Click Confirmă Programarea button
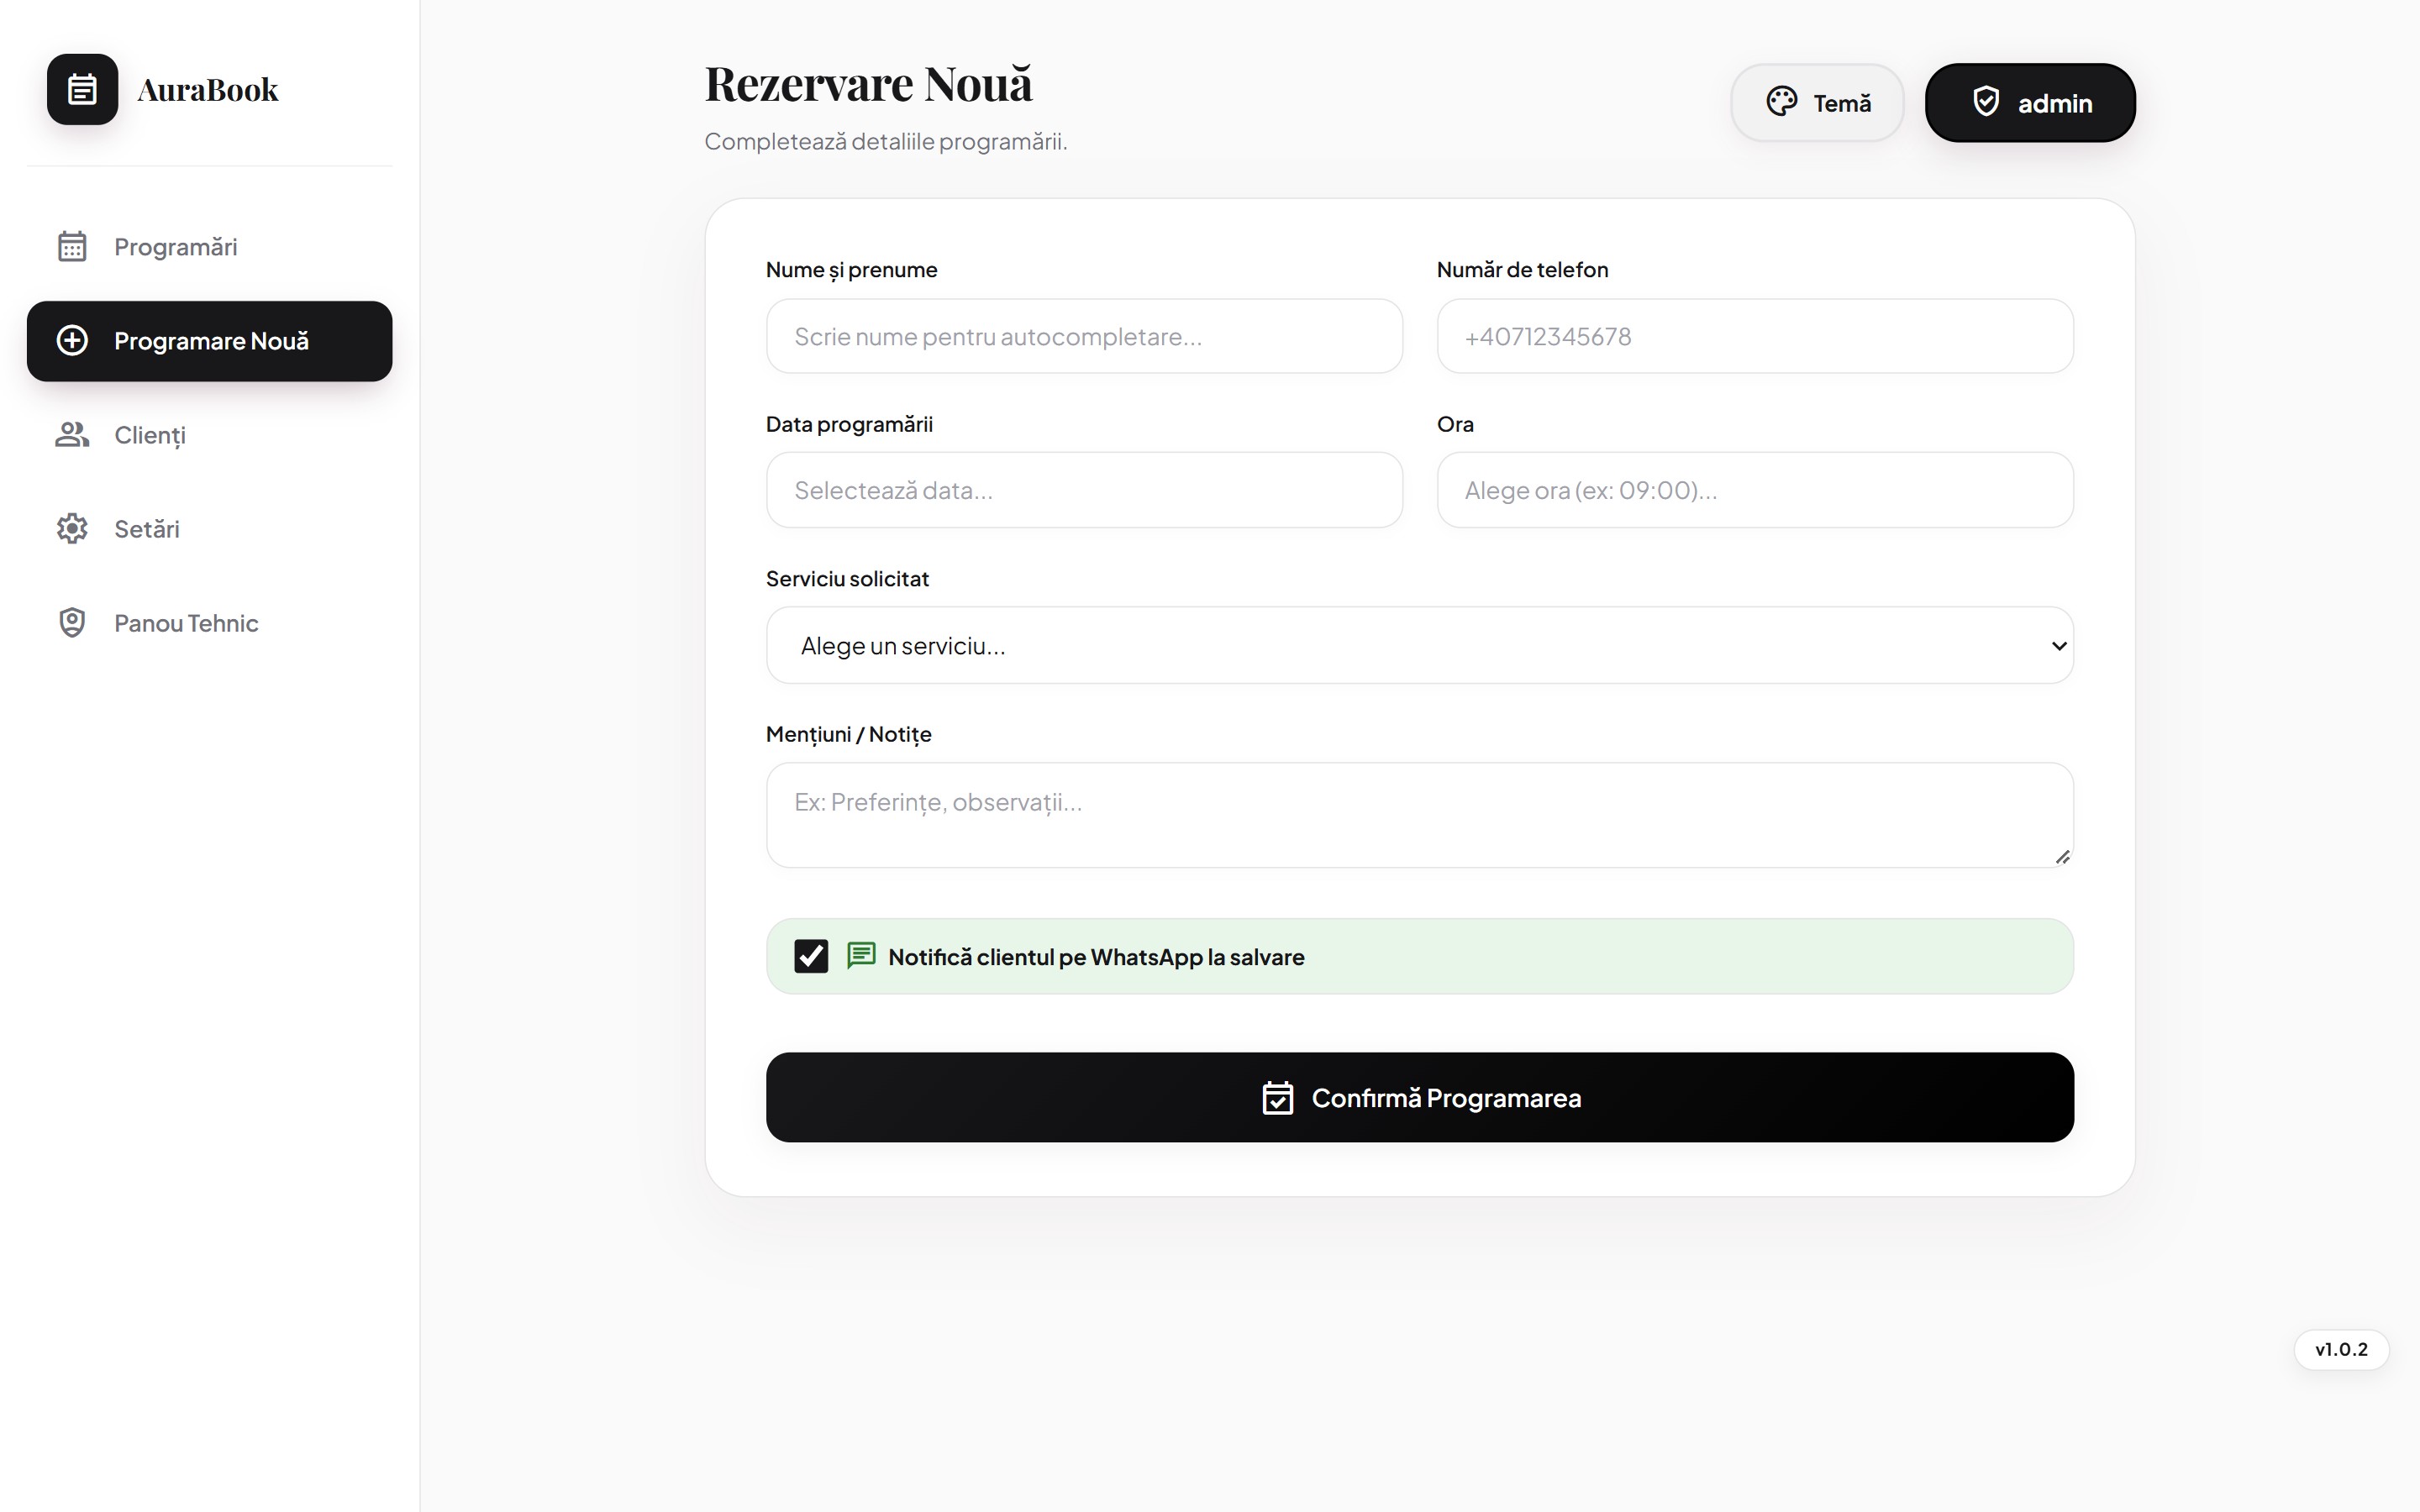The height and width of the screenshot is (1512, 2420). tap(1419, 1097)
